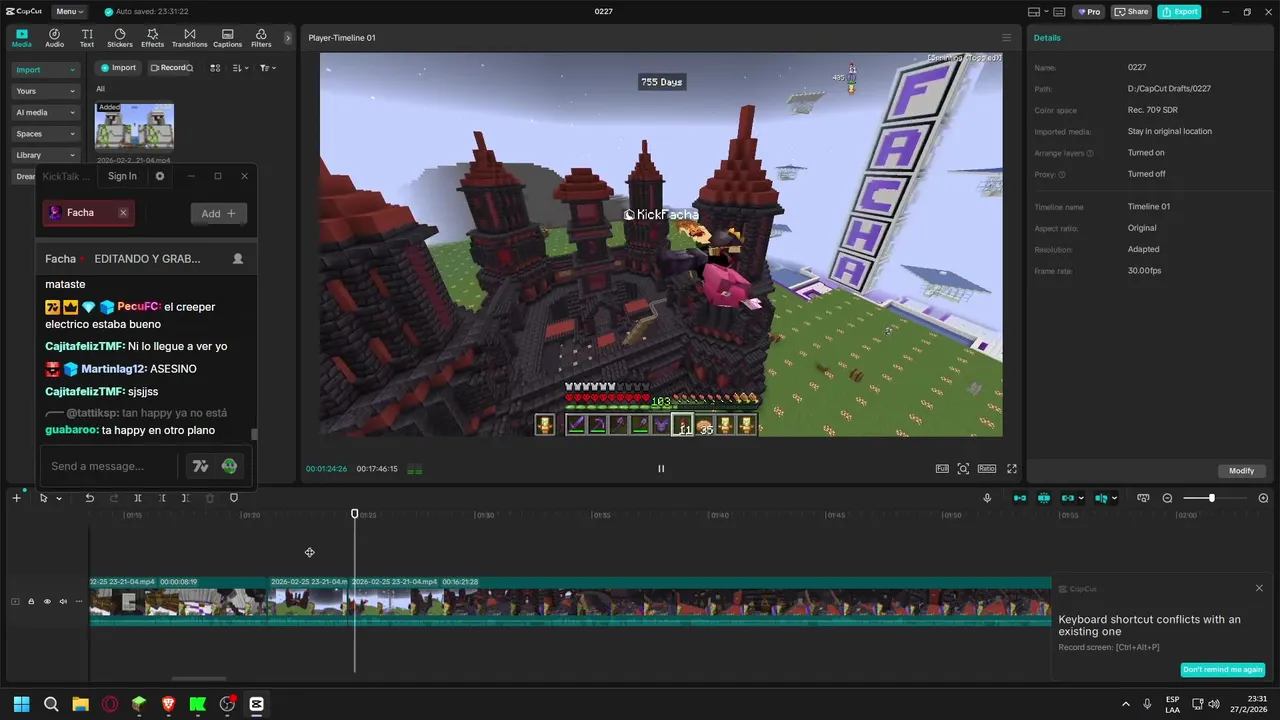Close the Facha chat tab

(x=123, y=213)
